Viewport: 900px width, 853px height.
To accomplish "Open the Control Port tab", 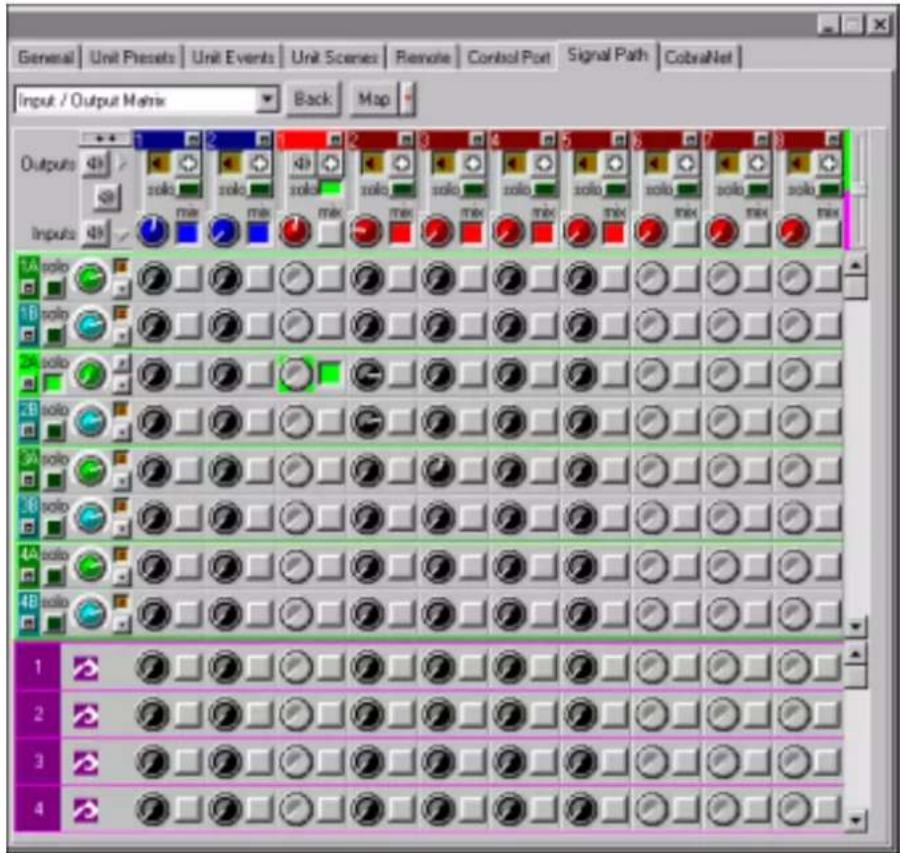I will (x=509, y=57).
